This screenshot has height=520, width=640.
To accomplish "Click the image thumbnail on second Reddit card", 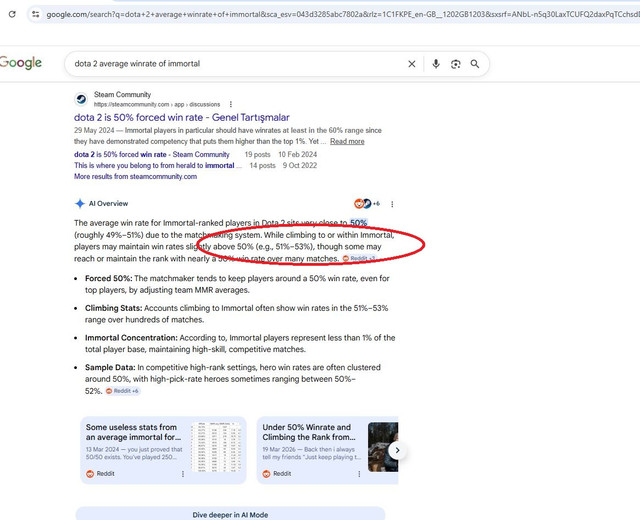I will [383, 447].
